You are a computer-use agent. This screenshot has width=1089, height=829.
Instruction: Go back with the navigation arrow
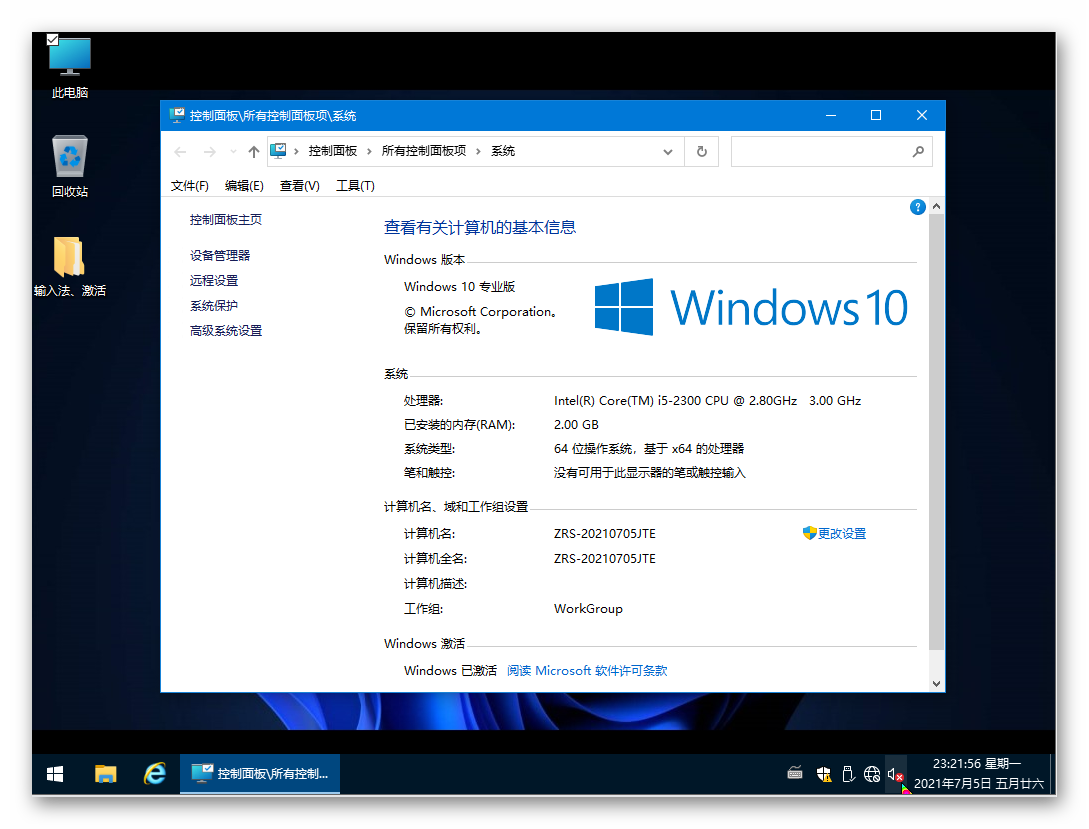tap(181, 151)
